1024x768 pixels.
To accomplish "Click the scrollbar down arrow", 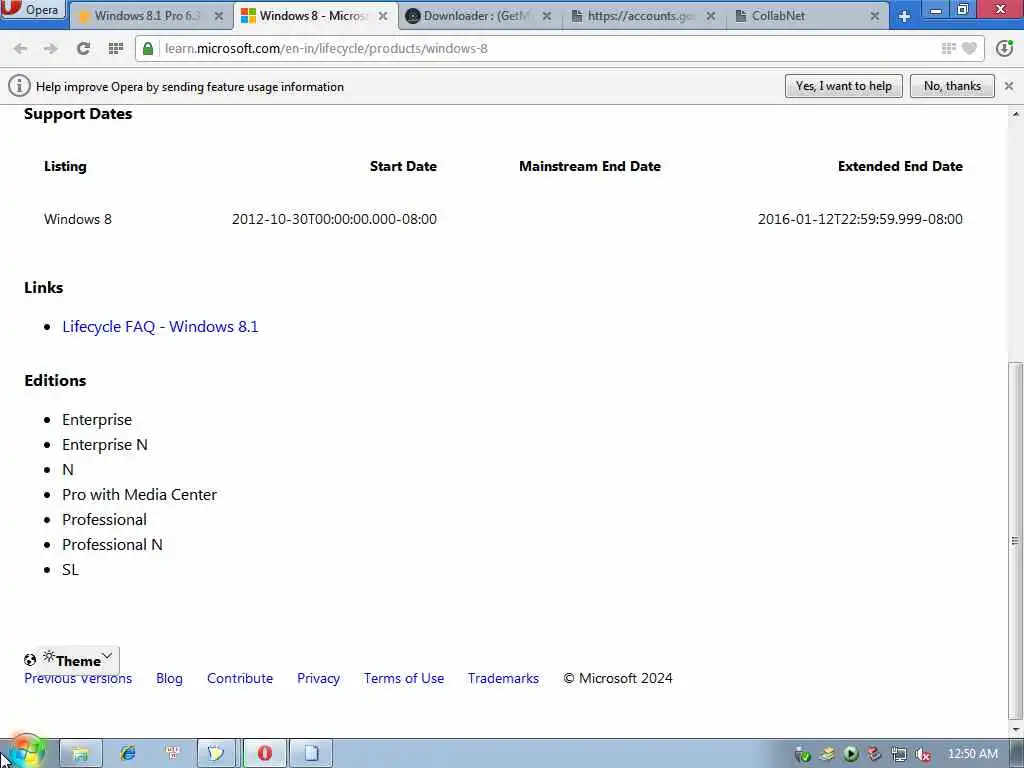I will click(x=1015, y=730).
